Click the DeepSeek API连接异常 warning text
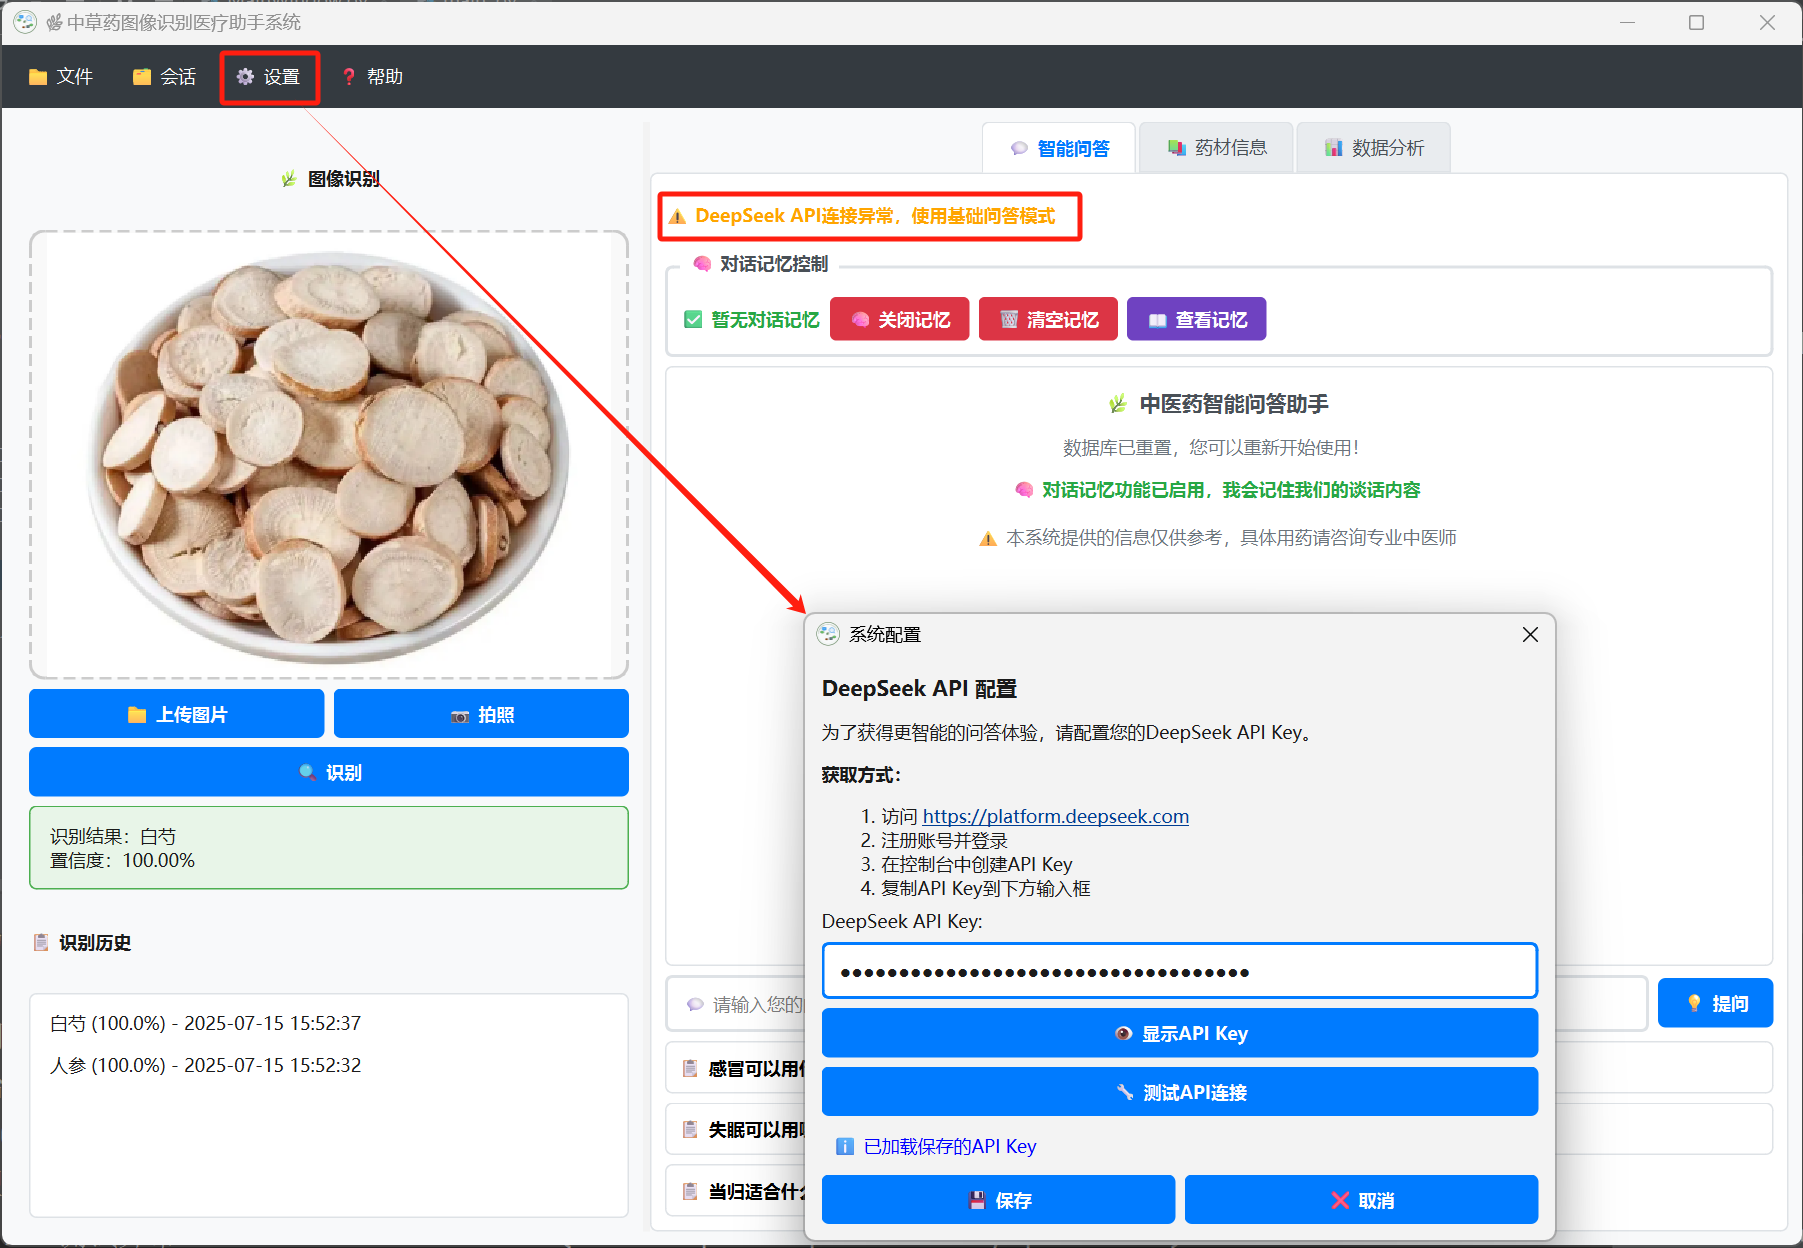The width and height of the screenshot is (1803, 1248). [874, 216]
